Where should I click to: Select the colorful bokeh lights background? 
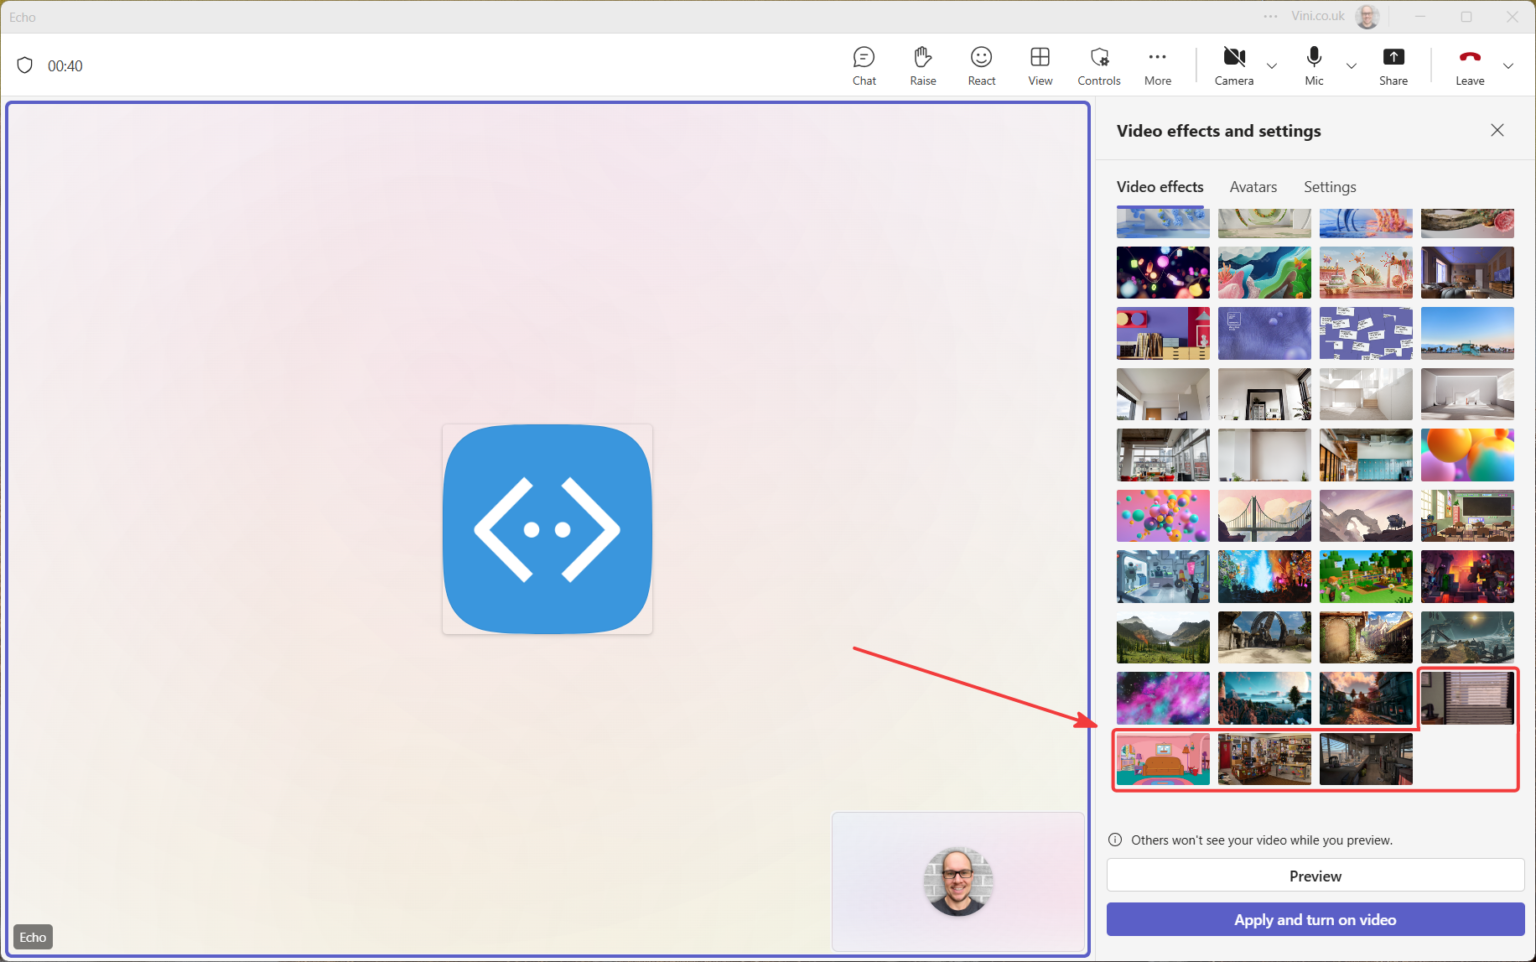tap(1163, 272)
